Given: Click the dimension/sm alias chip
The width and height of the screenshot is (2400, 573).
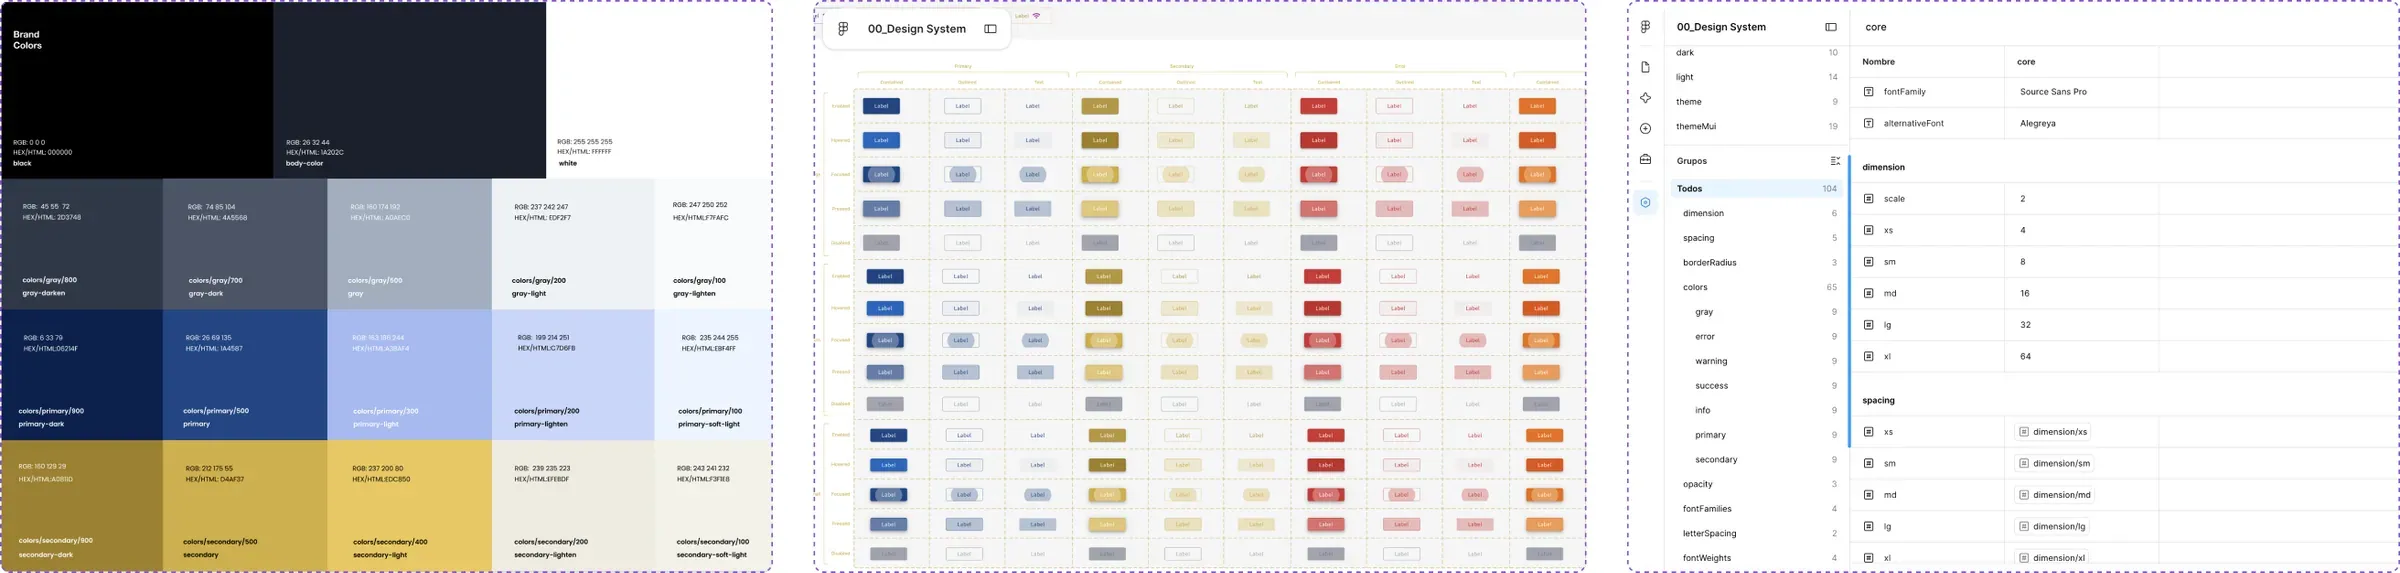Looking at the screenshot, I should pyautogui.click(x=2054, y=464).
